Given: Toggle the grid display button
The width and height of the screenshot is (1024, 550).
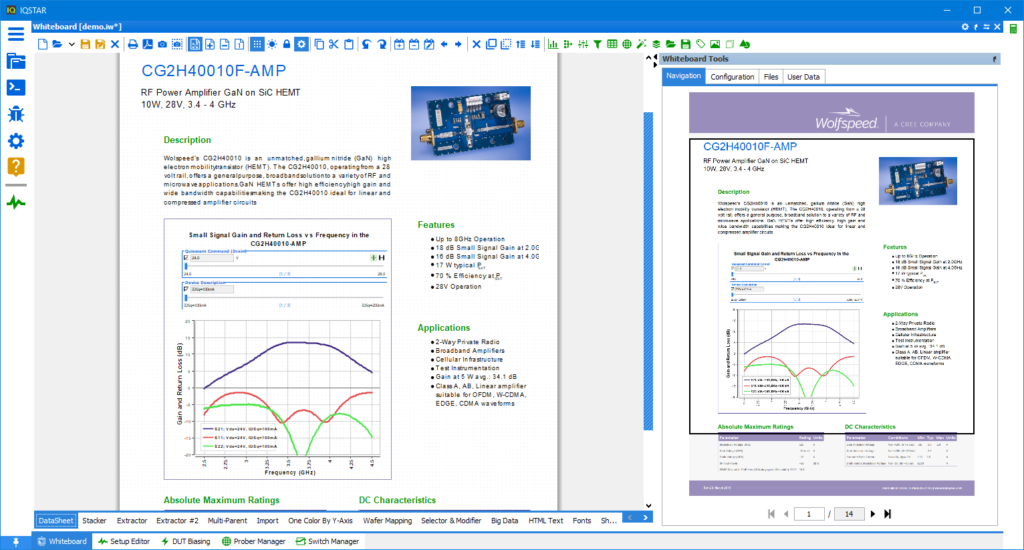Looking at the screenshot, I should coord(257,44).
